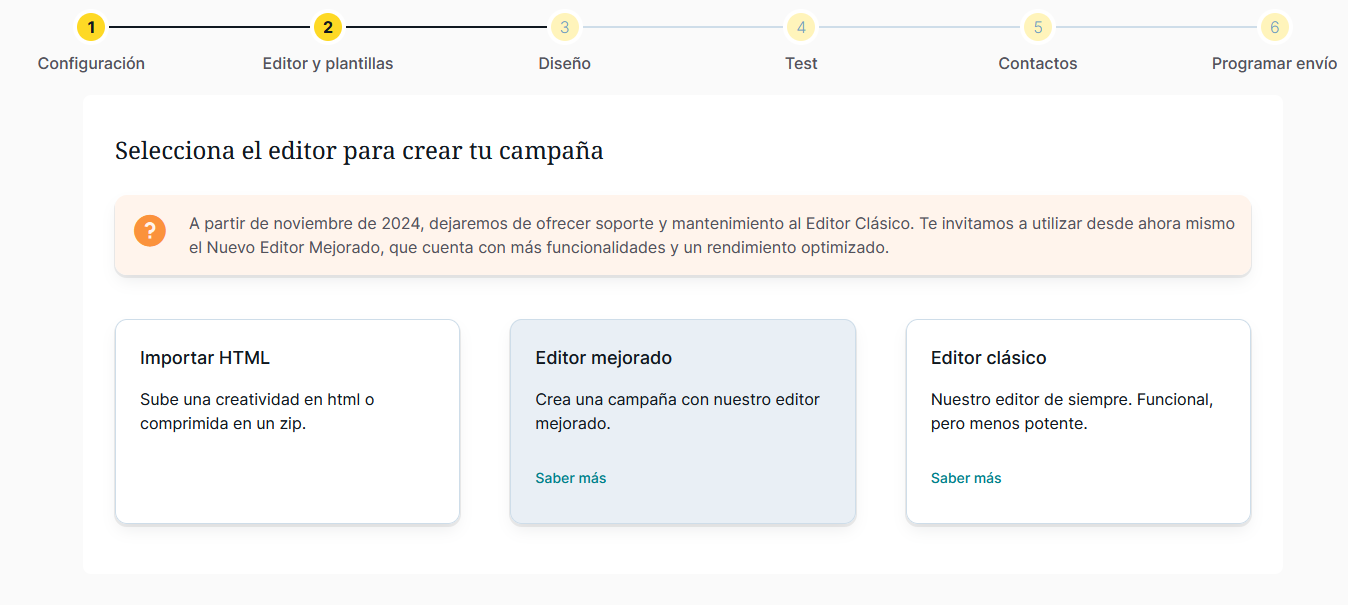Click the Editor Clásico support notice text

coord(711,235)
